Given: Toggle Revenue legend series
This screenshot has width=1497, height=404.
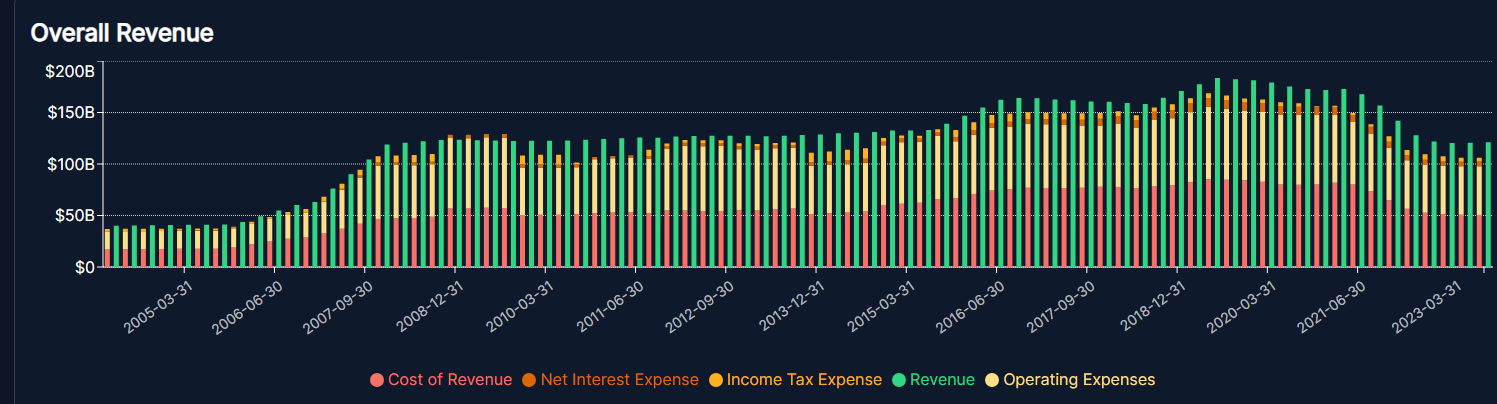Looking at the screenshot, I should pyautogui.click(x=932, y=380).
